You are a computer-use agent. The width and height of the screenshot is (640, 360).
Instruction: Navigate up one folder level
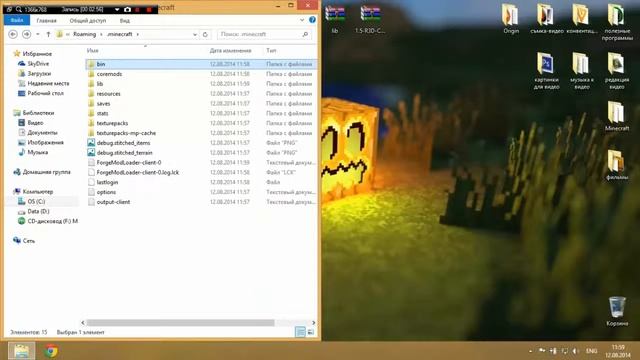[x=48, y=34]
